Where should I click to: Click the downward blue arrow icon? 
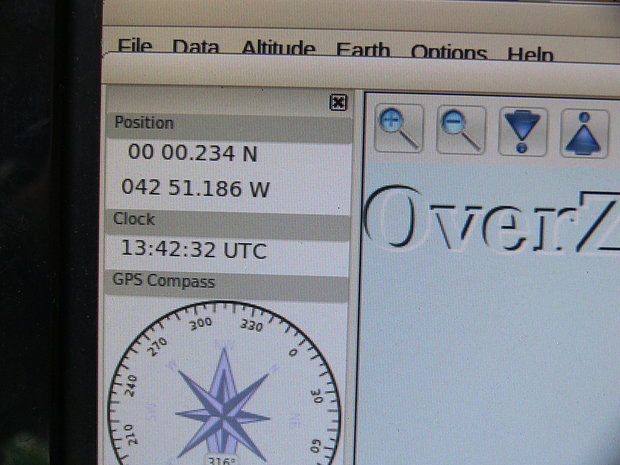pos(523,132)
